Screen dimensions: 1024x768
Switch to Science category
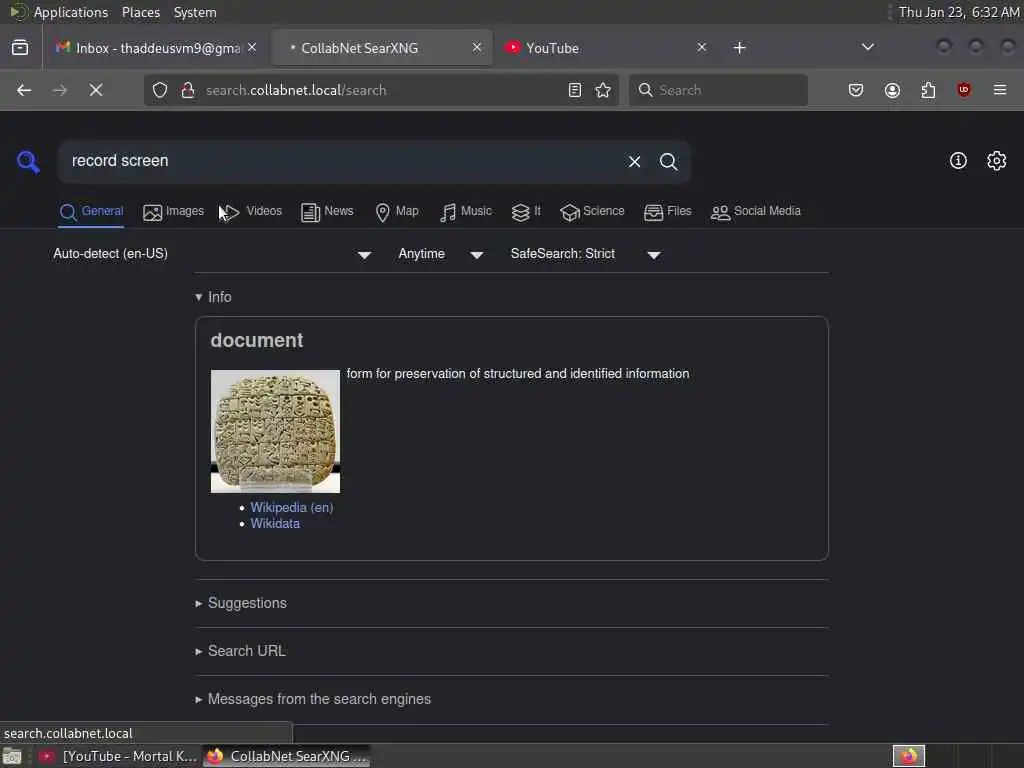tap(592, 212)
